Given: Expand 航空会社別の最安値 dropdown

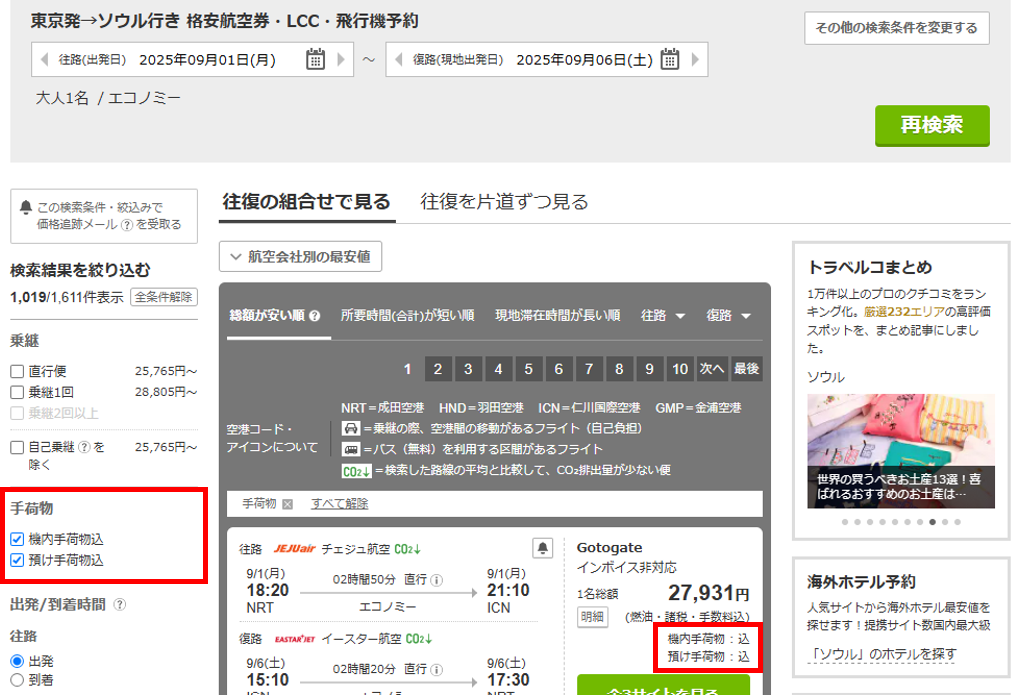Looking at the screenshot, I should (x=300, y=257).
